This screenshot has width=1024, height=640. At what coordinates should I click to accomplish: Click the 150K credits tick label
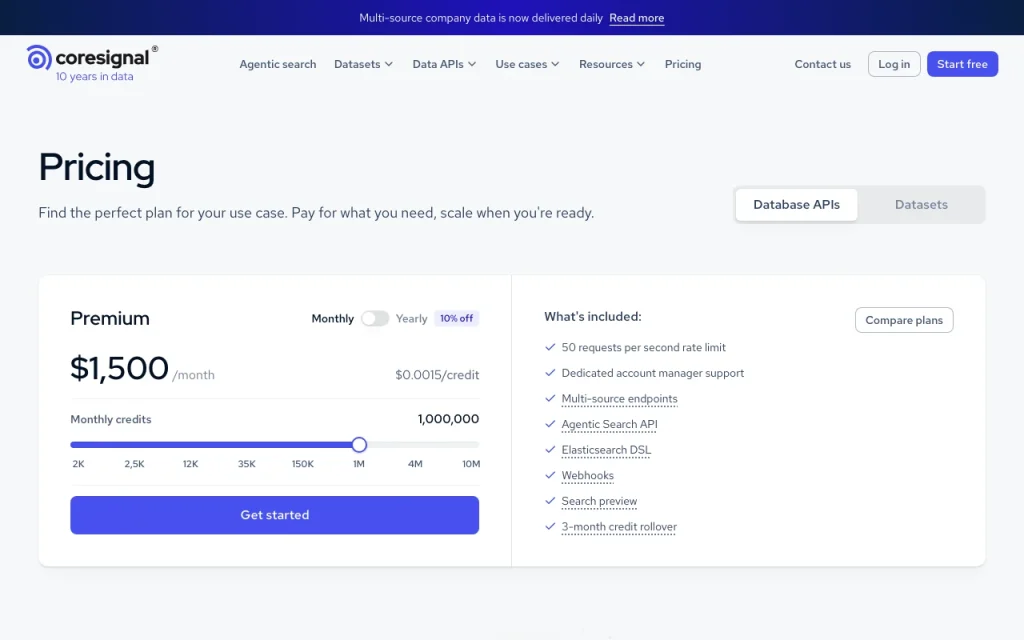coord(302,464)
